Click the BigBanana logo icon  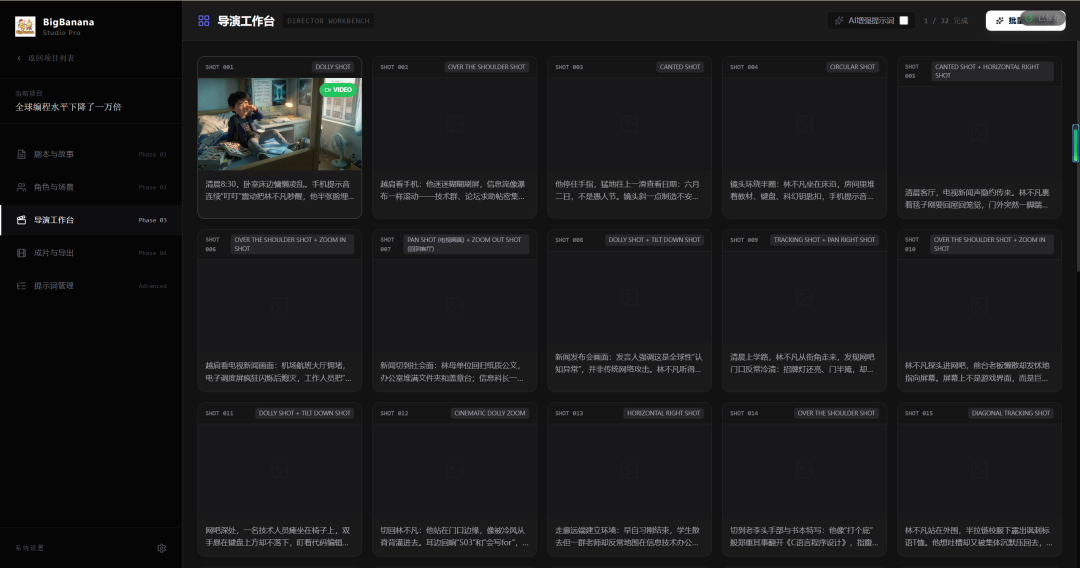pos(25,26)
